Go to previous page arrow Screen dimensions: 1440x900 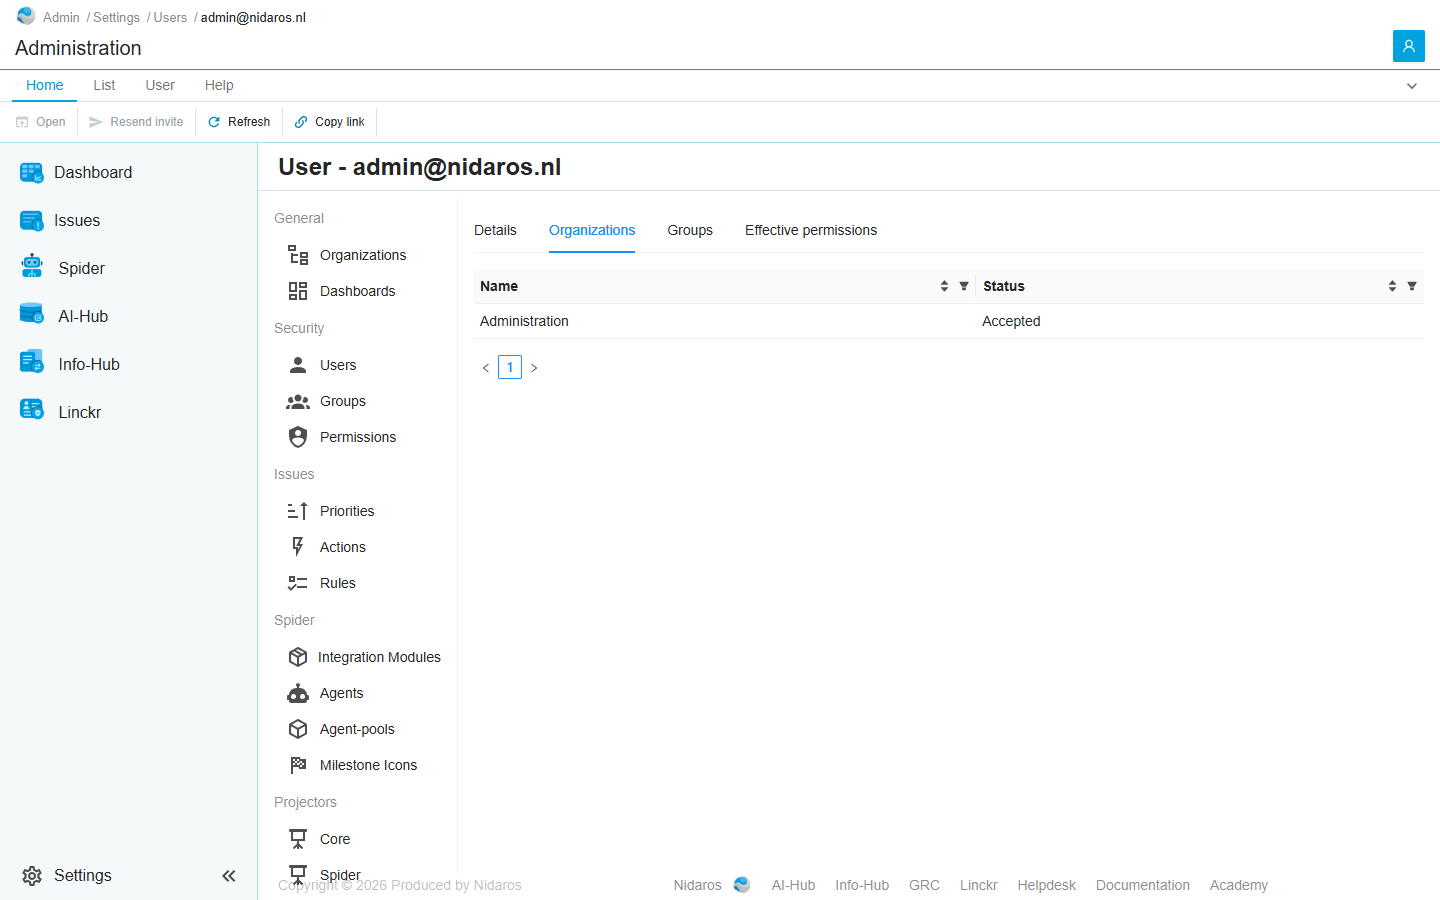click(x=486, y=368)
